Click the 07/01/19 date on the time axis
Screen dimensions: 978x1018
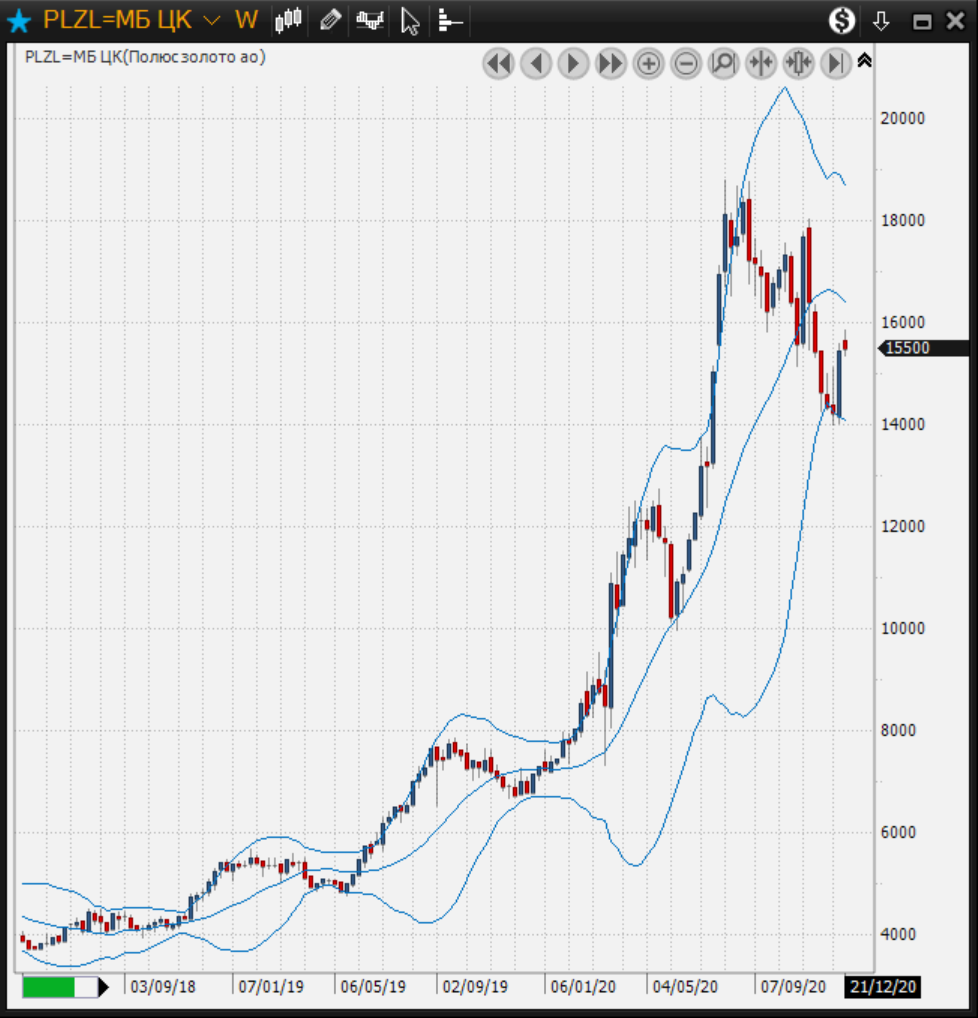tap(271, 987)
